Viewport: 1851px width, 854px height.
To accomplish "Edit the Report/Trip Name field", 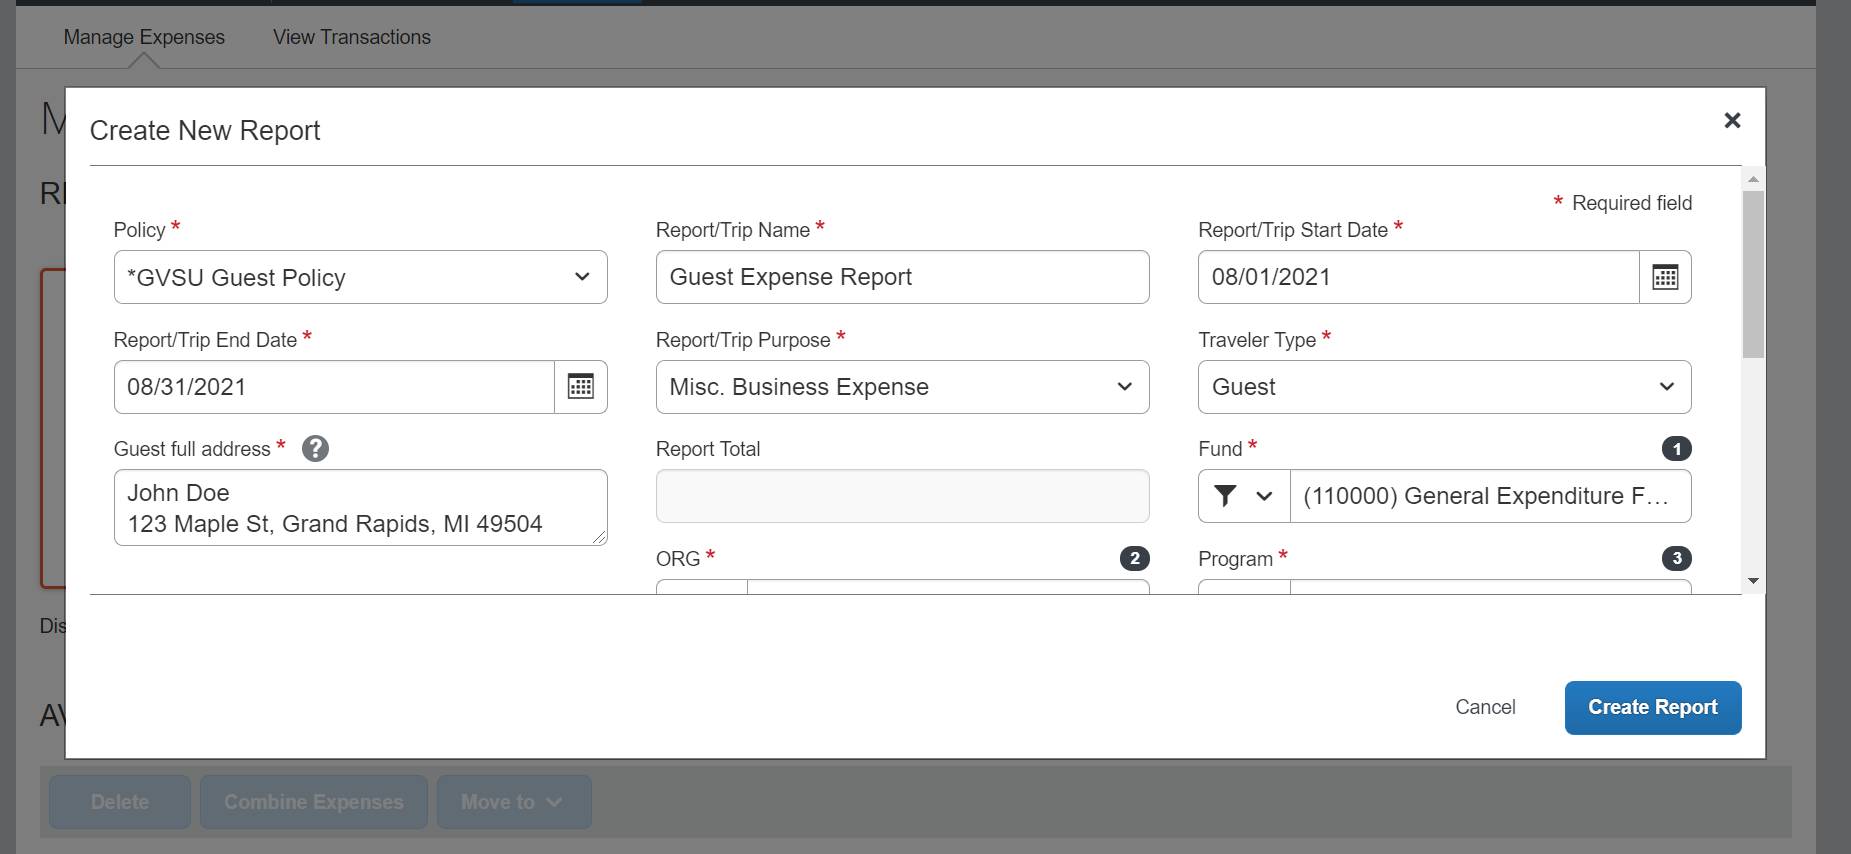I will click(902, 277).
